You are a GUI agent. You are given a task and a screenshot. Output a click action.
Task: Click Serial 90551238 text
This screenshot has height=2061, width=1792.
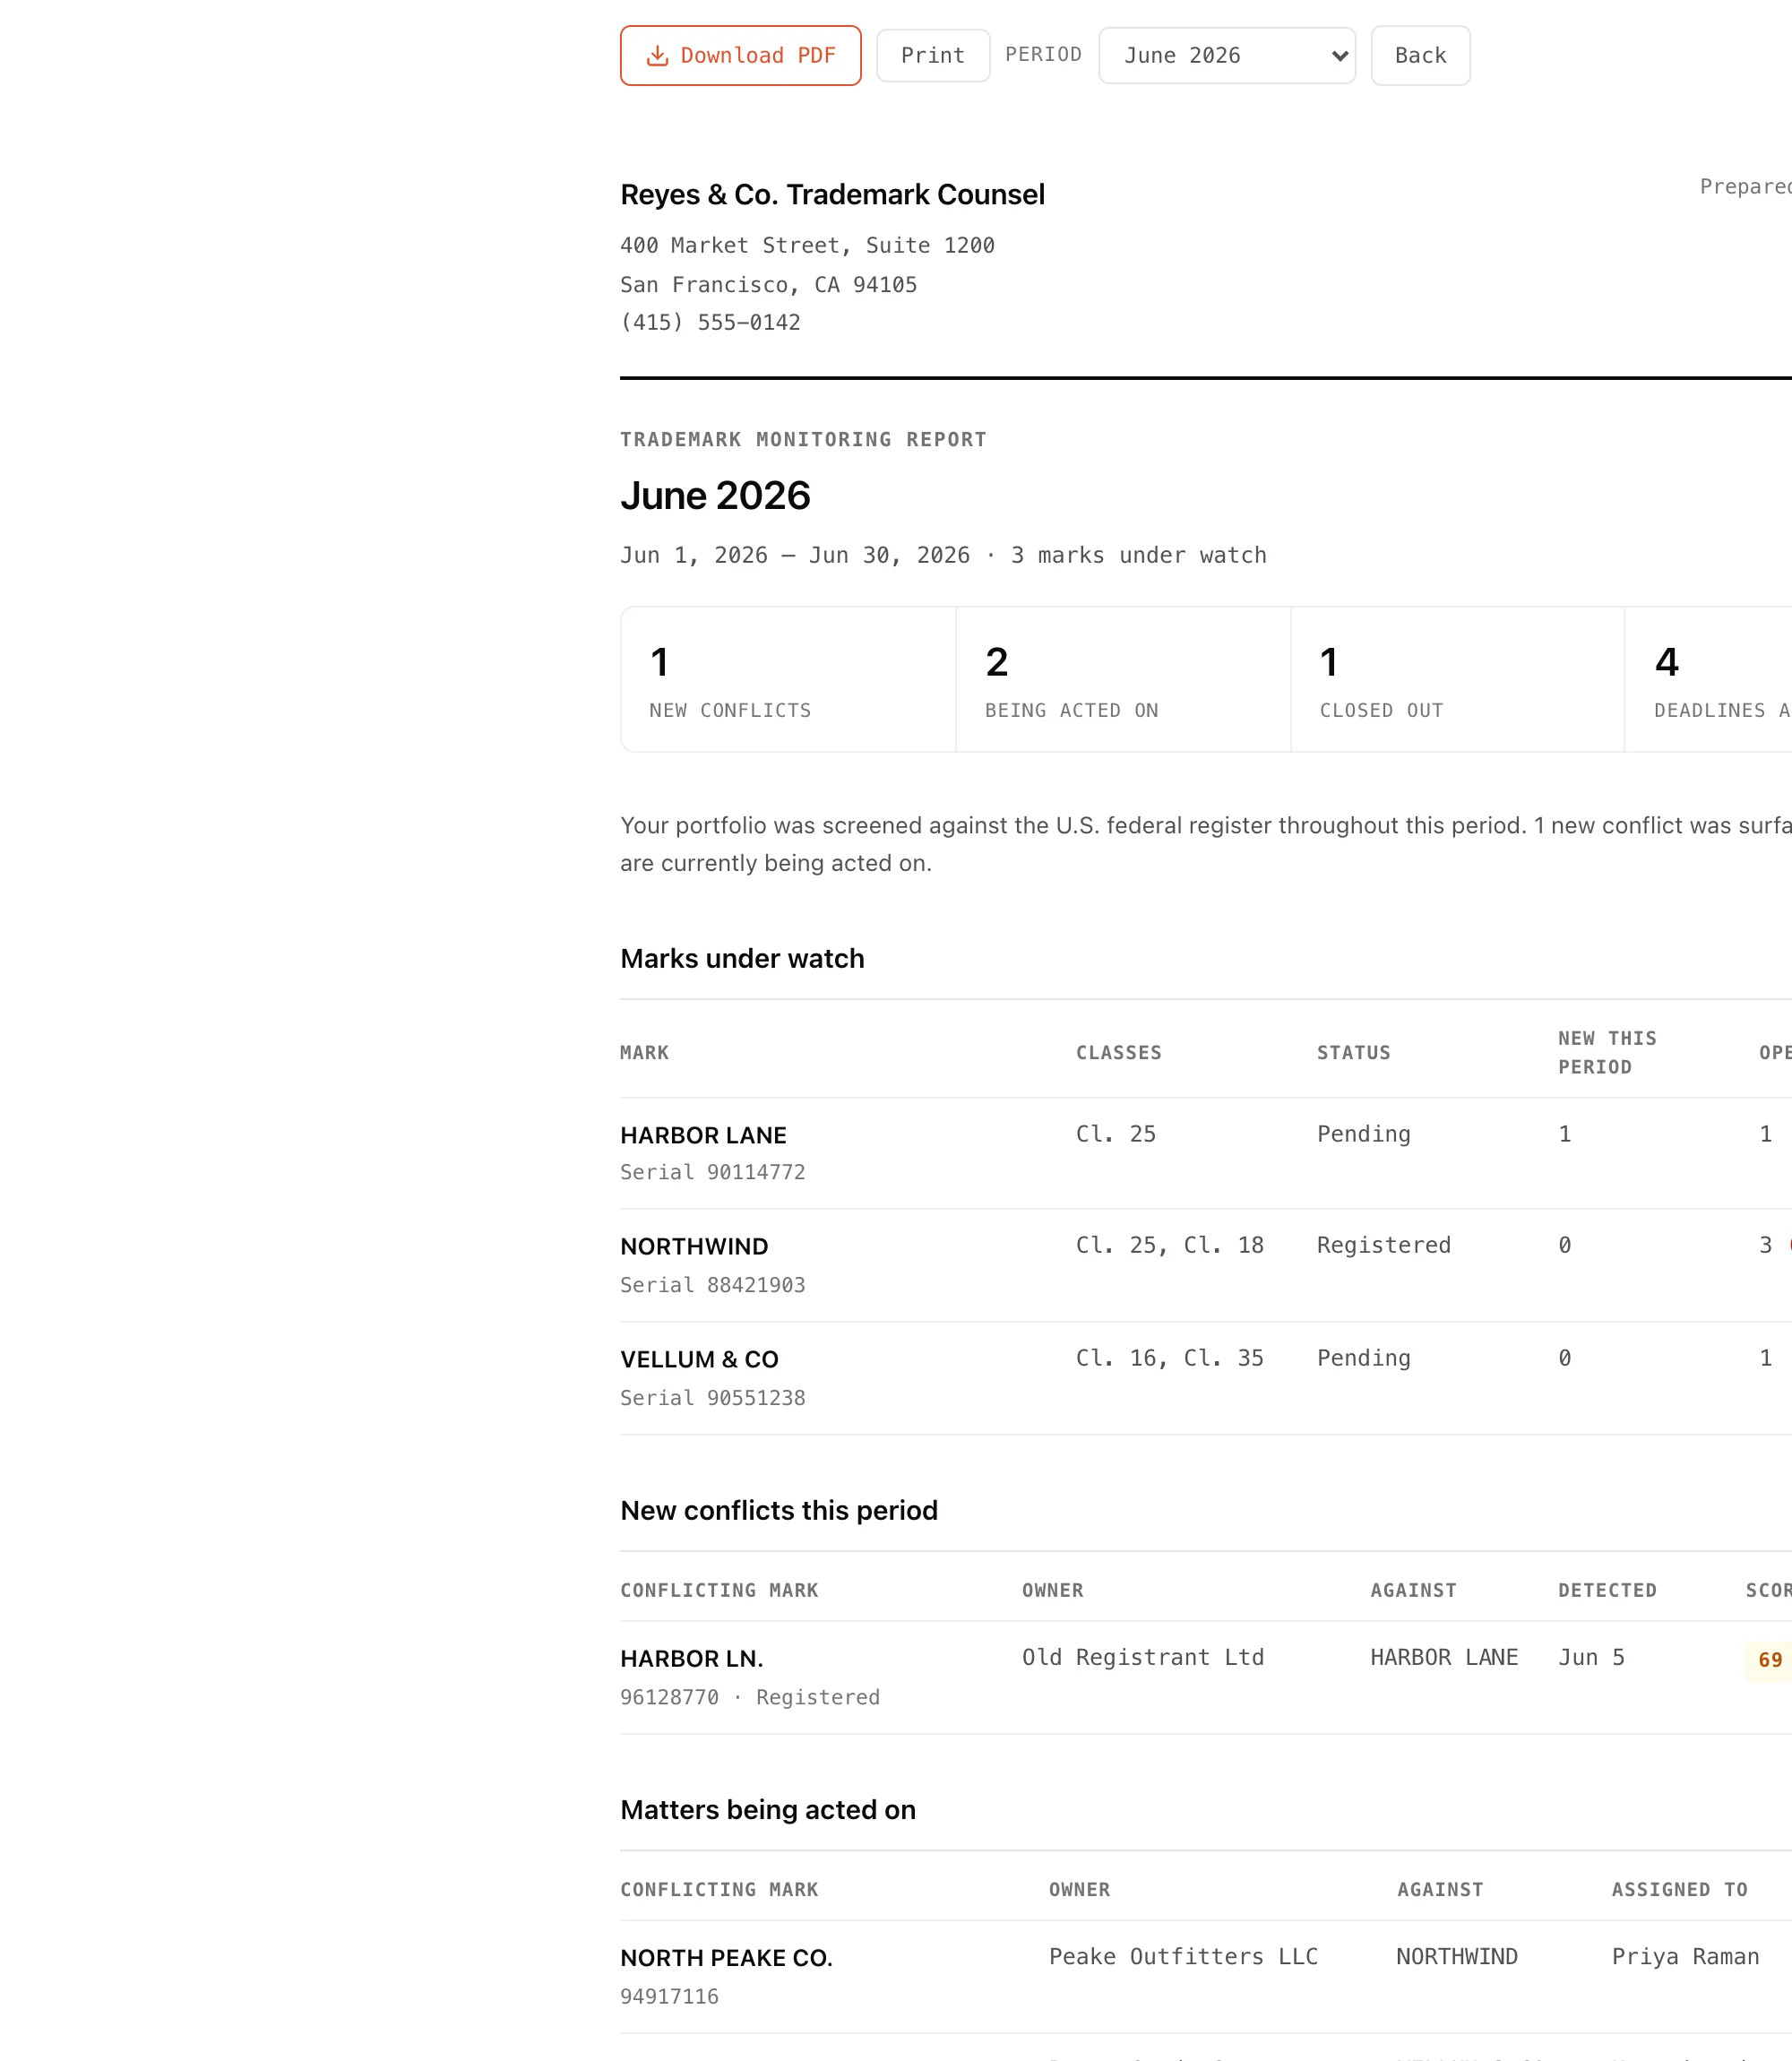tap(712, 1399)
